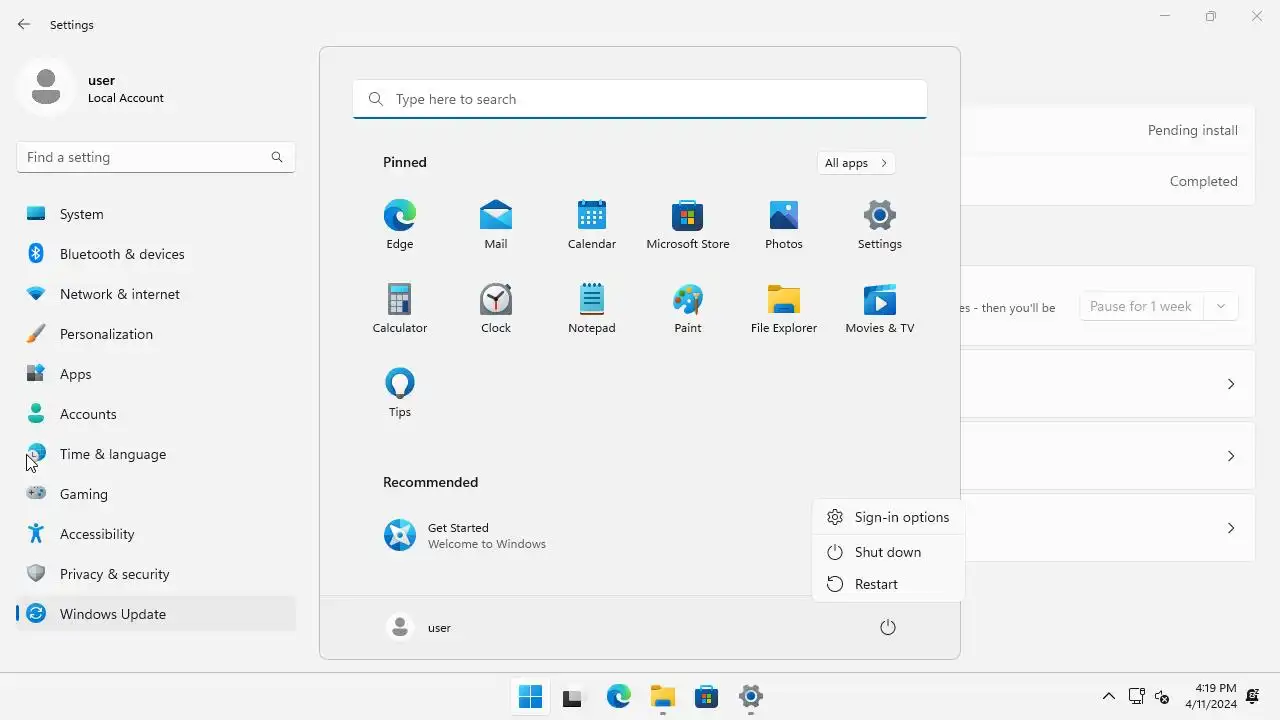Click the network tray icon
Screen dimensions: 1280x720
tap(1137, 696)
